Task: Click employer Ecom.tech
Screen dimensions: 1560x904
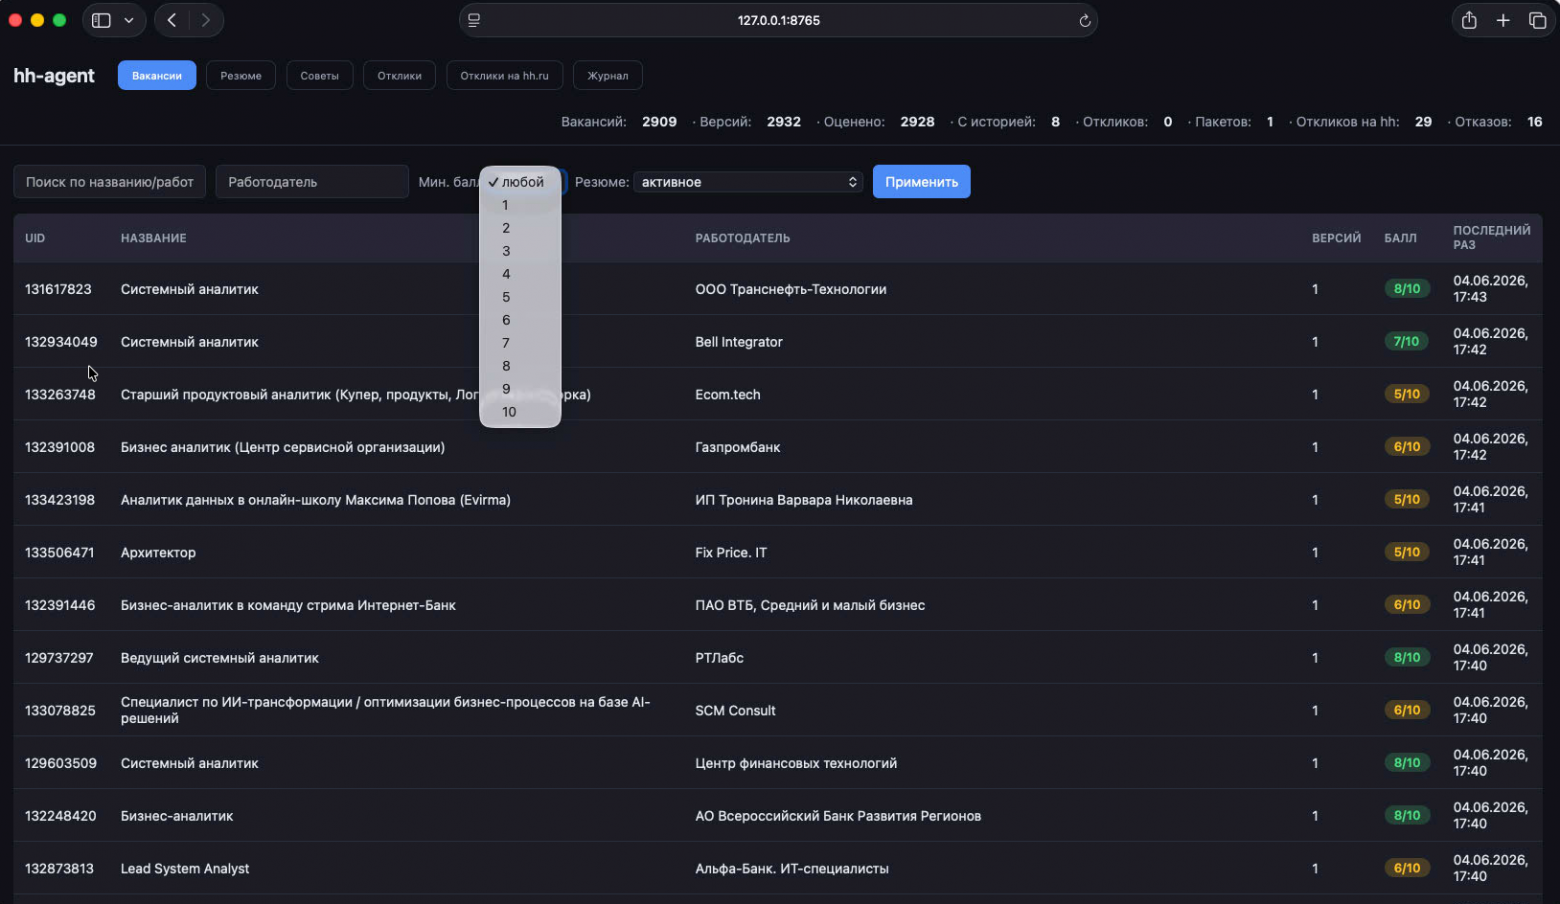Action: [728, 395]
